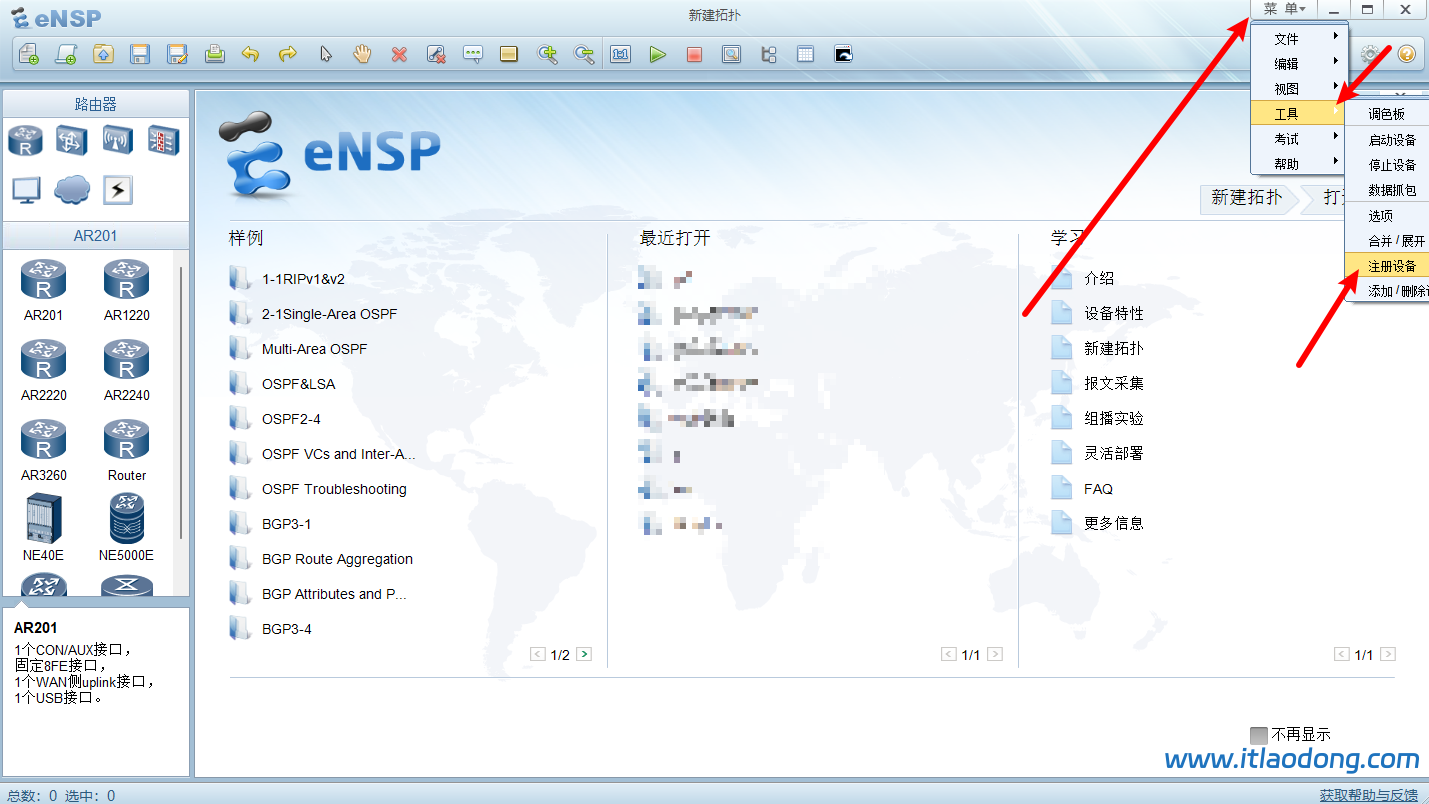Screen dimensions: 1429x804
Task: Check the 不再显示 checkbox
Action: [x=1259, y=735]
